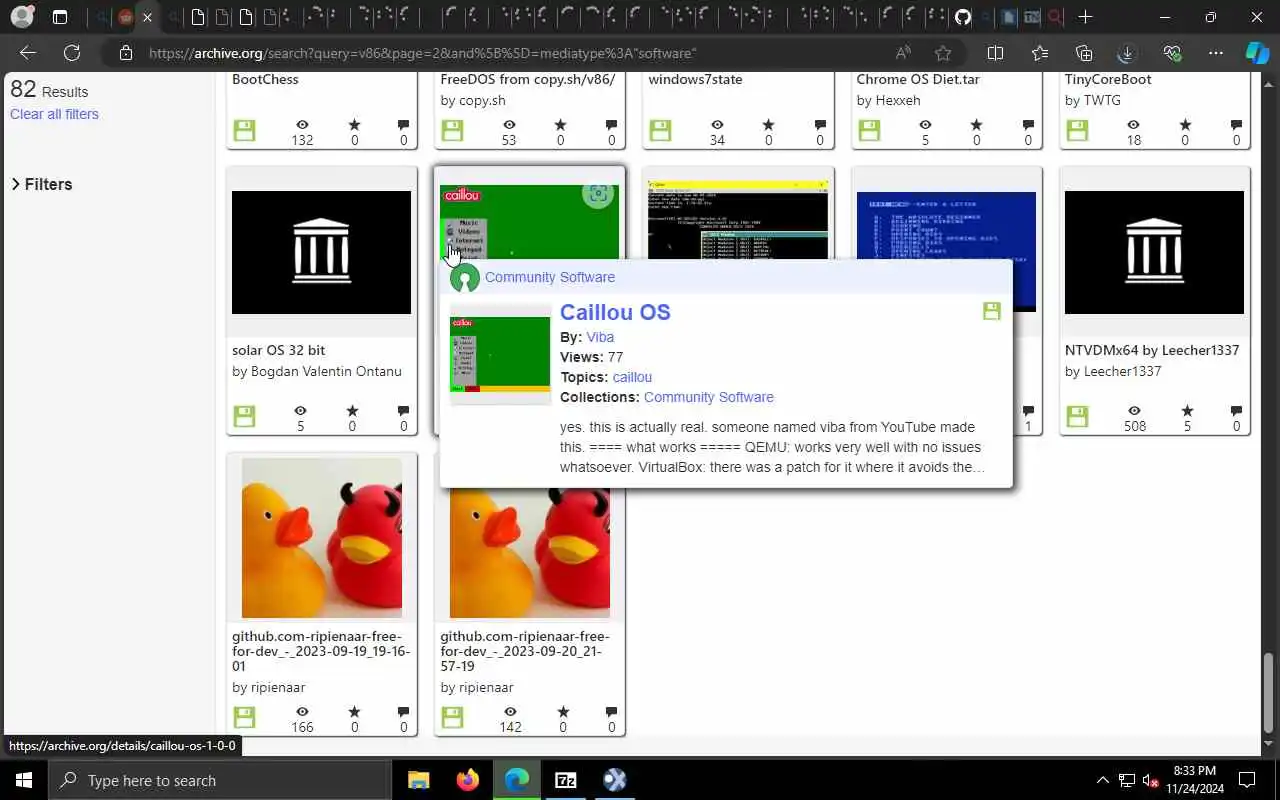Click the floppy icon on BootChess card
The width and height of the screenshot is (1280, 800).
[x=244, y=130]
